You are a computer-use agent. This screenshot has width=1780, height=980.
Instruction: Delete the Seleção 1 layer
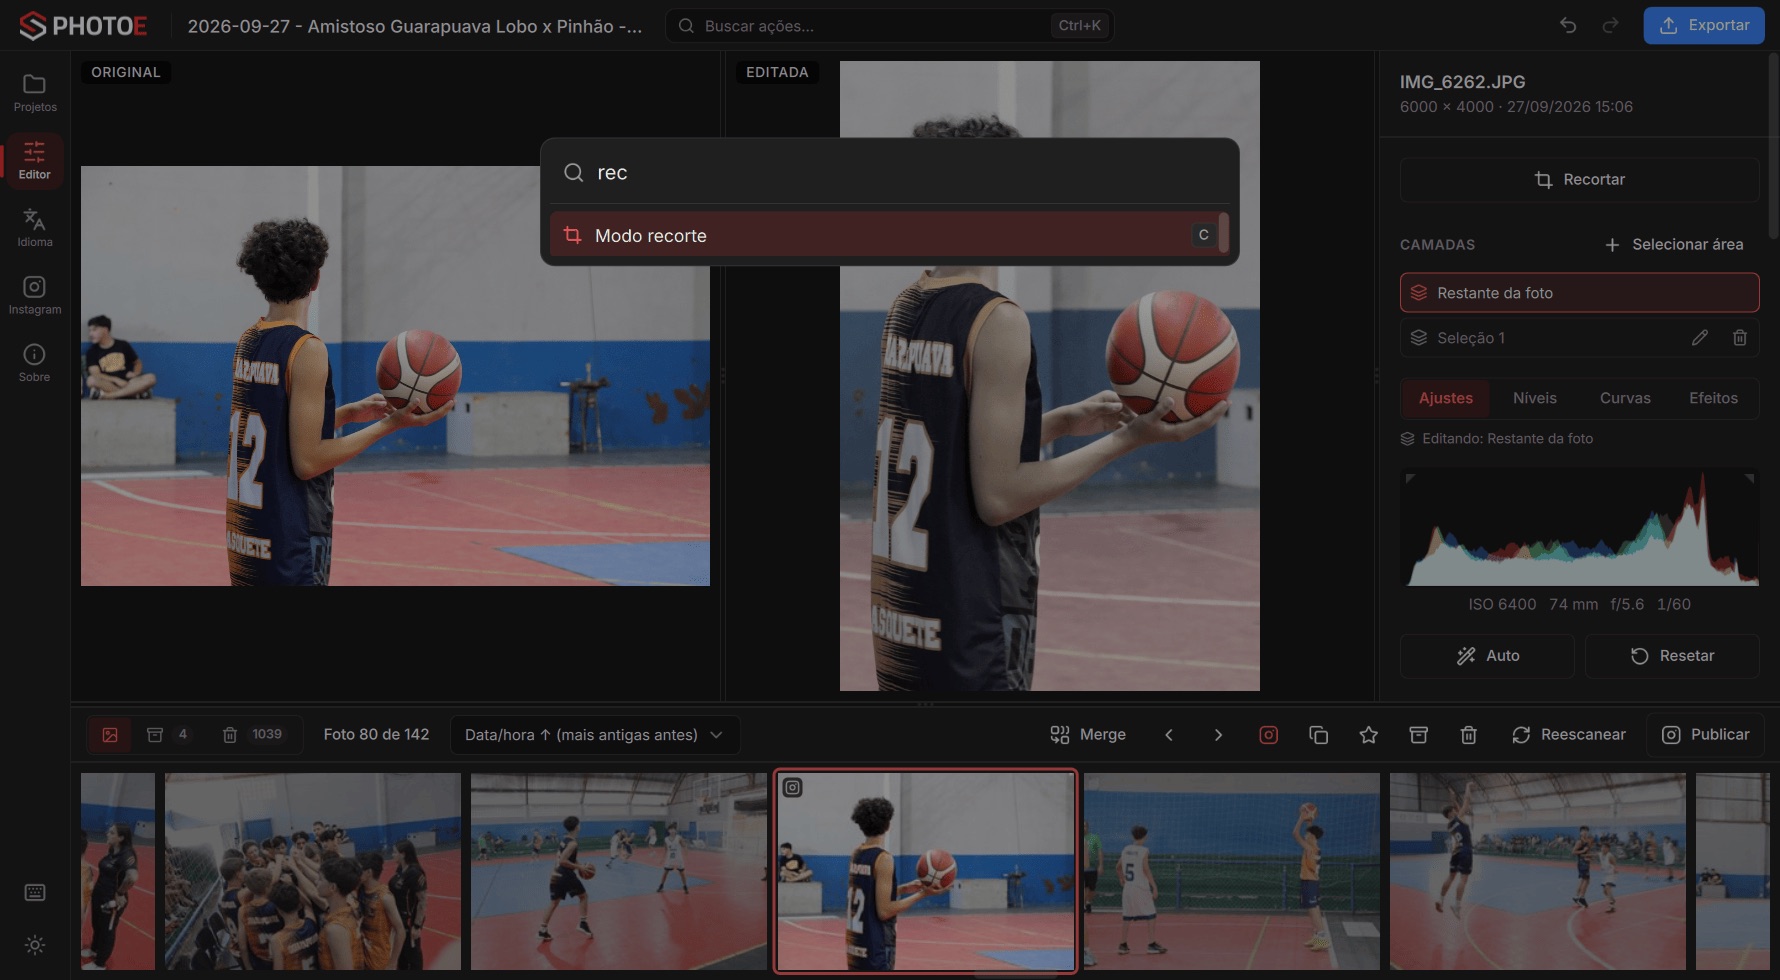point(1740,338)
